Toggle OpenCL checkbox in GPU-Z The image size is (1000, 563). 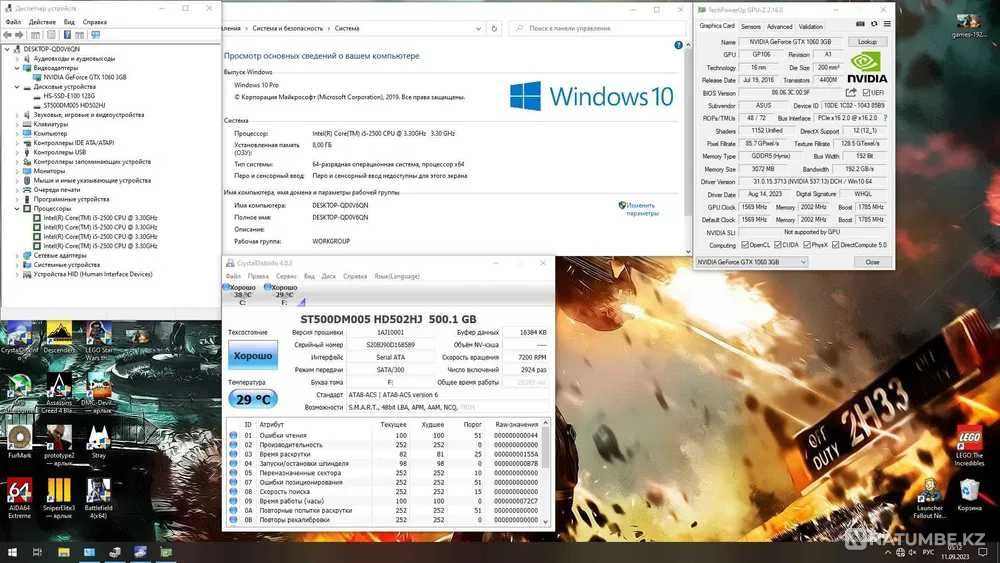point(744,245)
